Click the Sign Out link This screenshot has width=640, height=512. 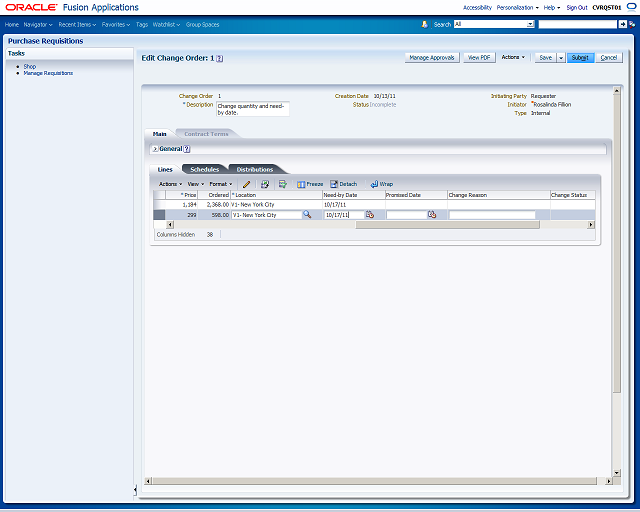pos(577,7)
